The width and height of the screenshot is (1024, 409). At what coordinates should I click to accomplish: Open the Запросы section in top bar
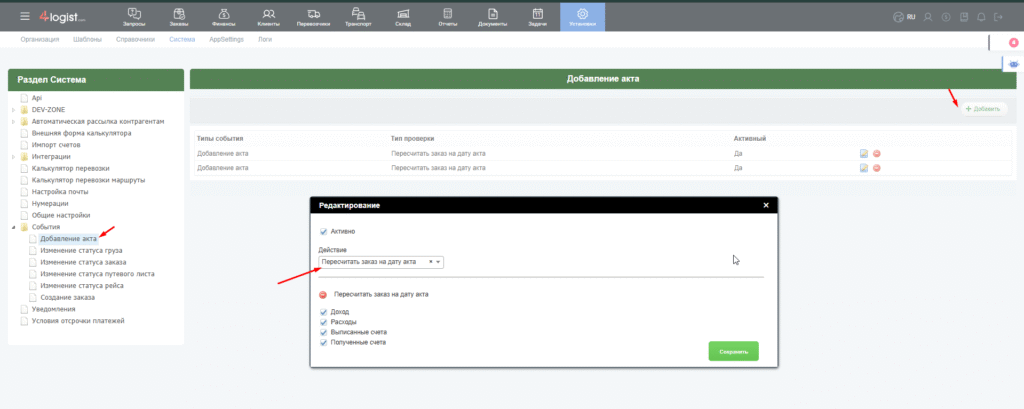134,16
